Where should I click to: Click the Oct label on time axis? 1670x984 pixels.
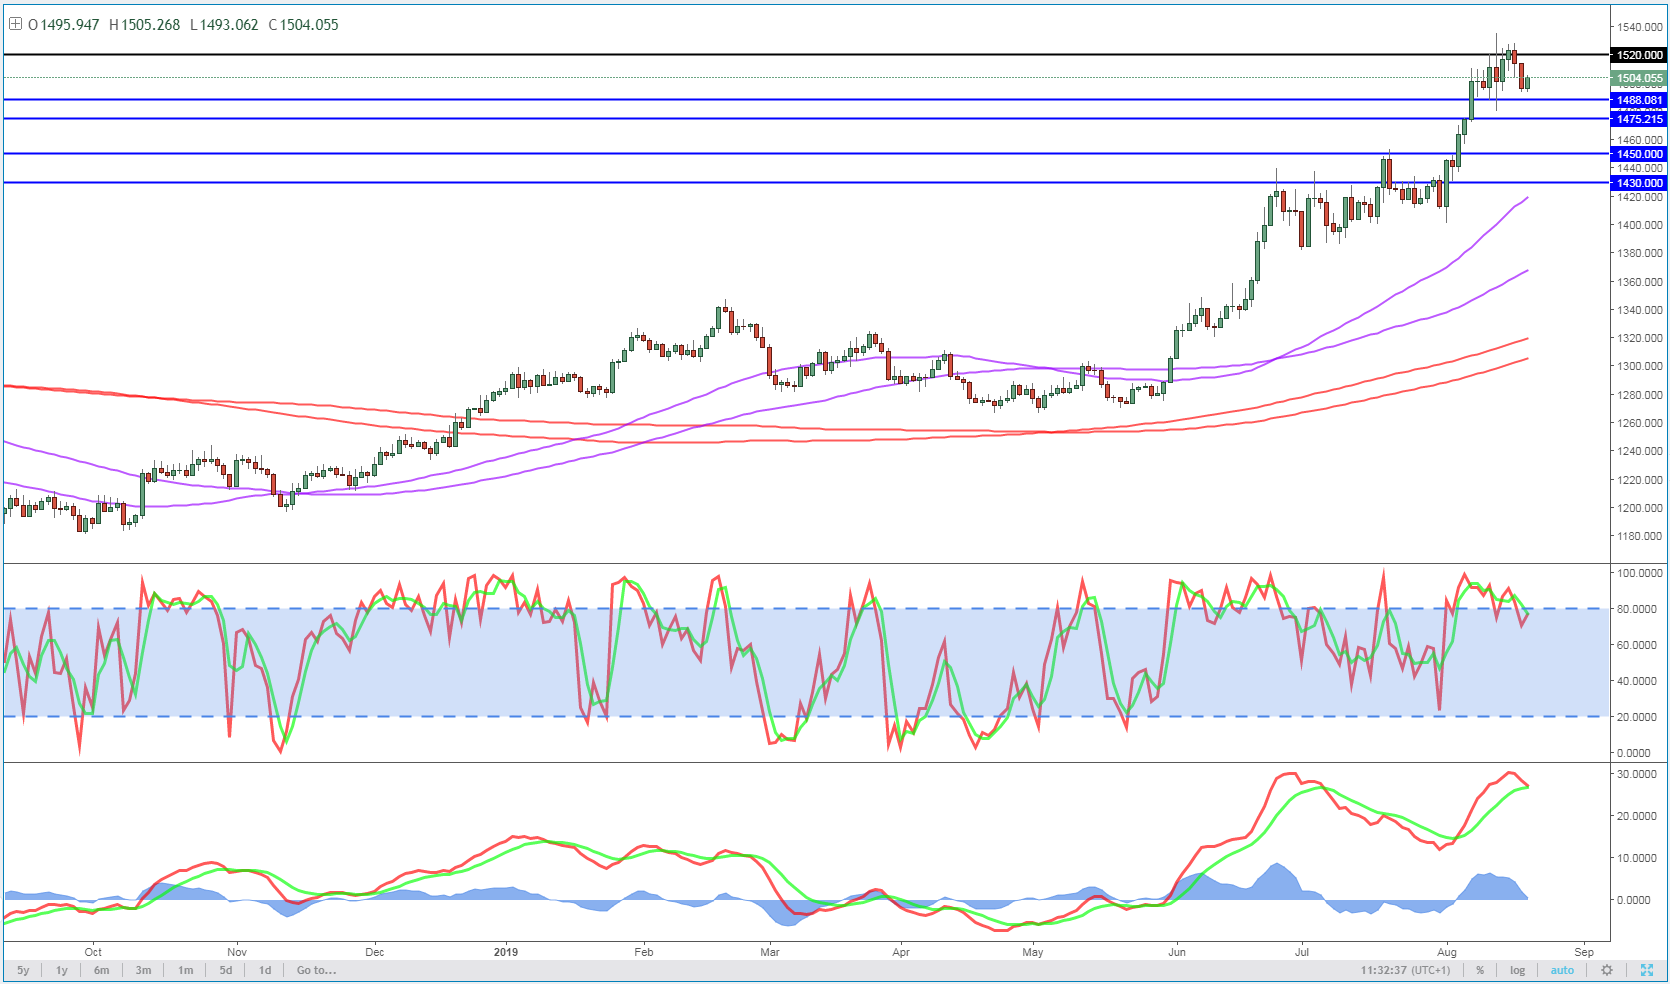[93, 952]
